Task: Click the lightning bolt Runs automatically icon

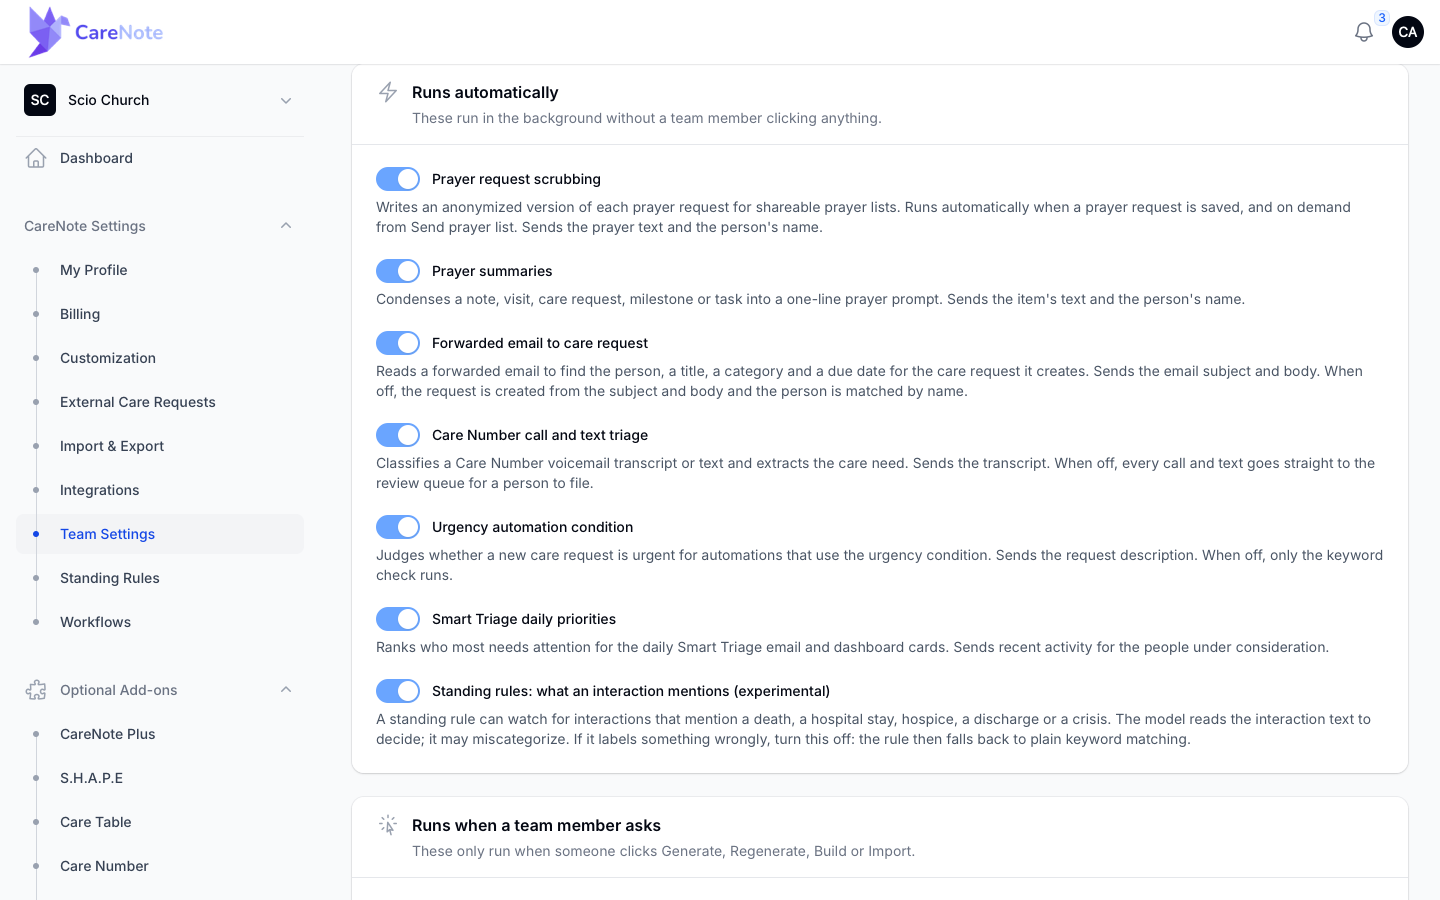Action: coord(388,92)
